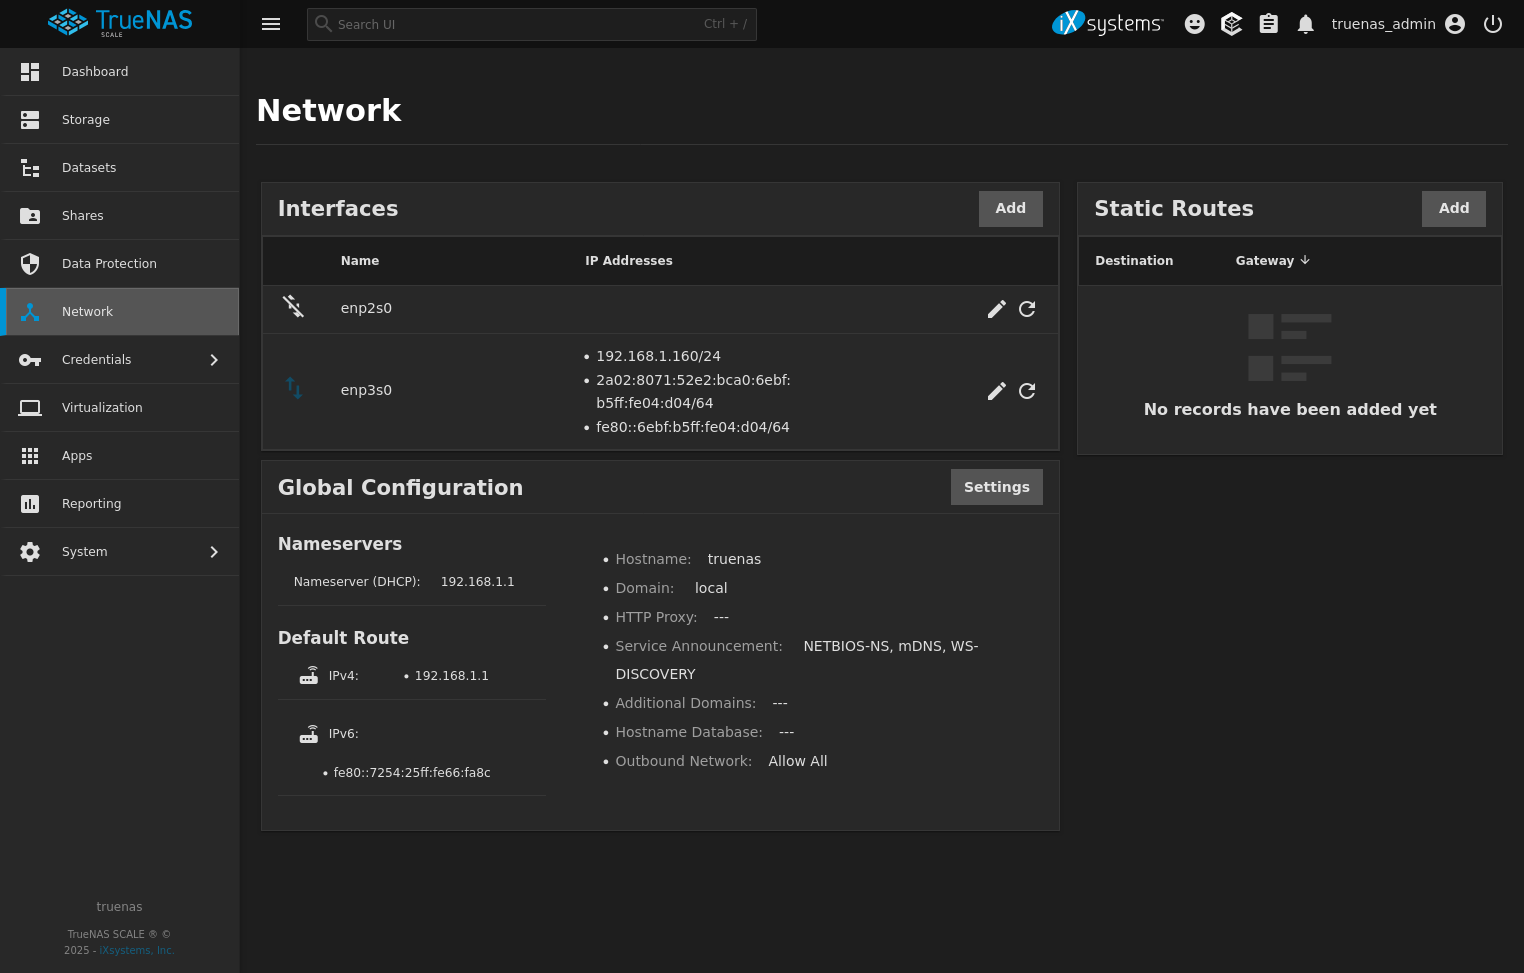This screenshot has width=1524, height=973.
Task: Add a new network interface
Action: click(1010, 208)
